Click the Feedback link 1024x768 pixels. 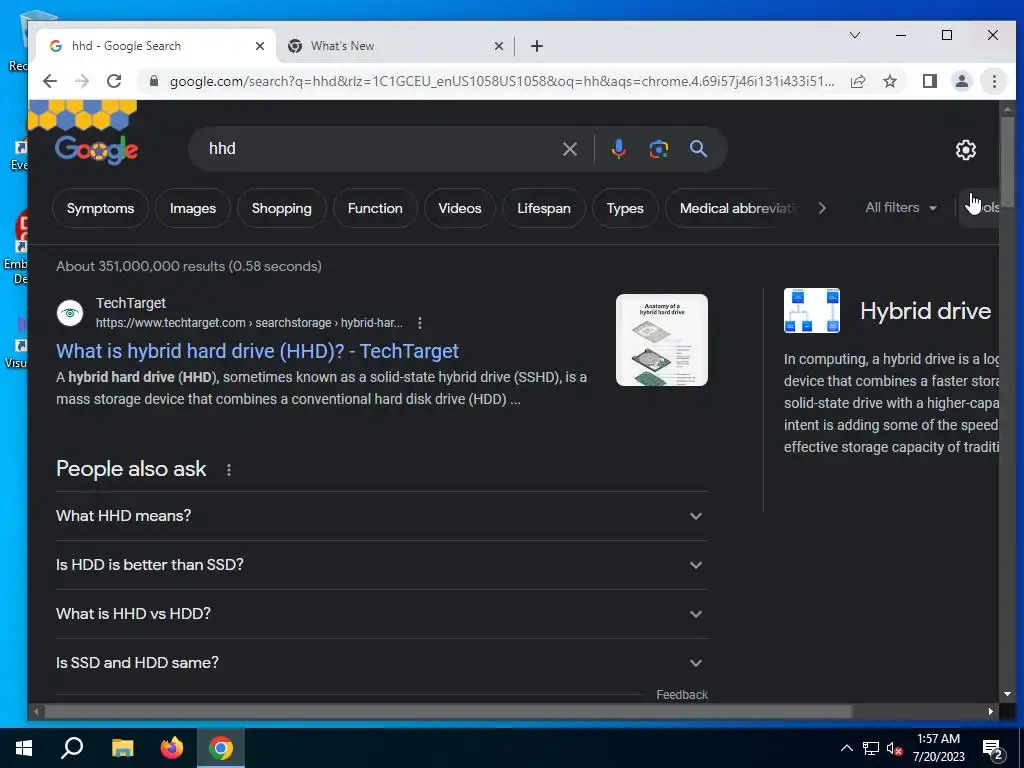pyautogui.click(x=682, y=695)
